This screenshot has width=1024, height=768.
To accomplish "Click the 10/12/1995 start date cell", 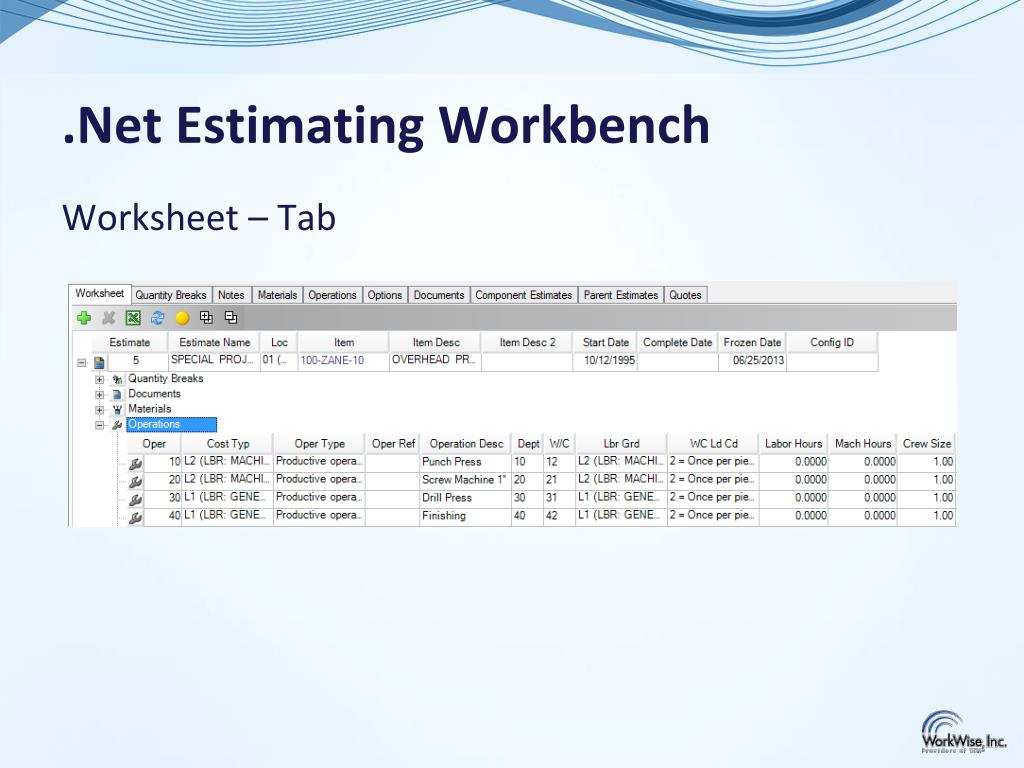I will point(605,360).
